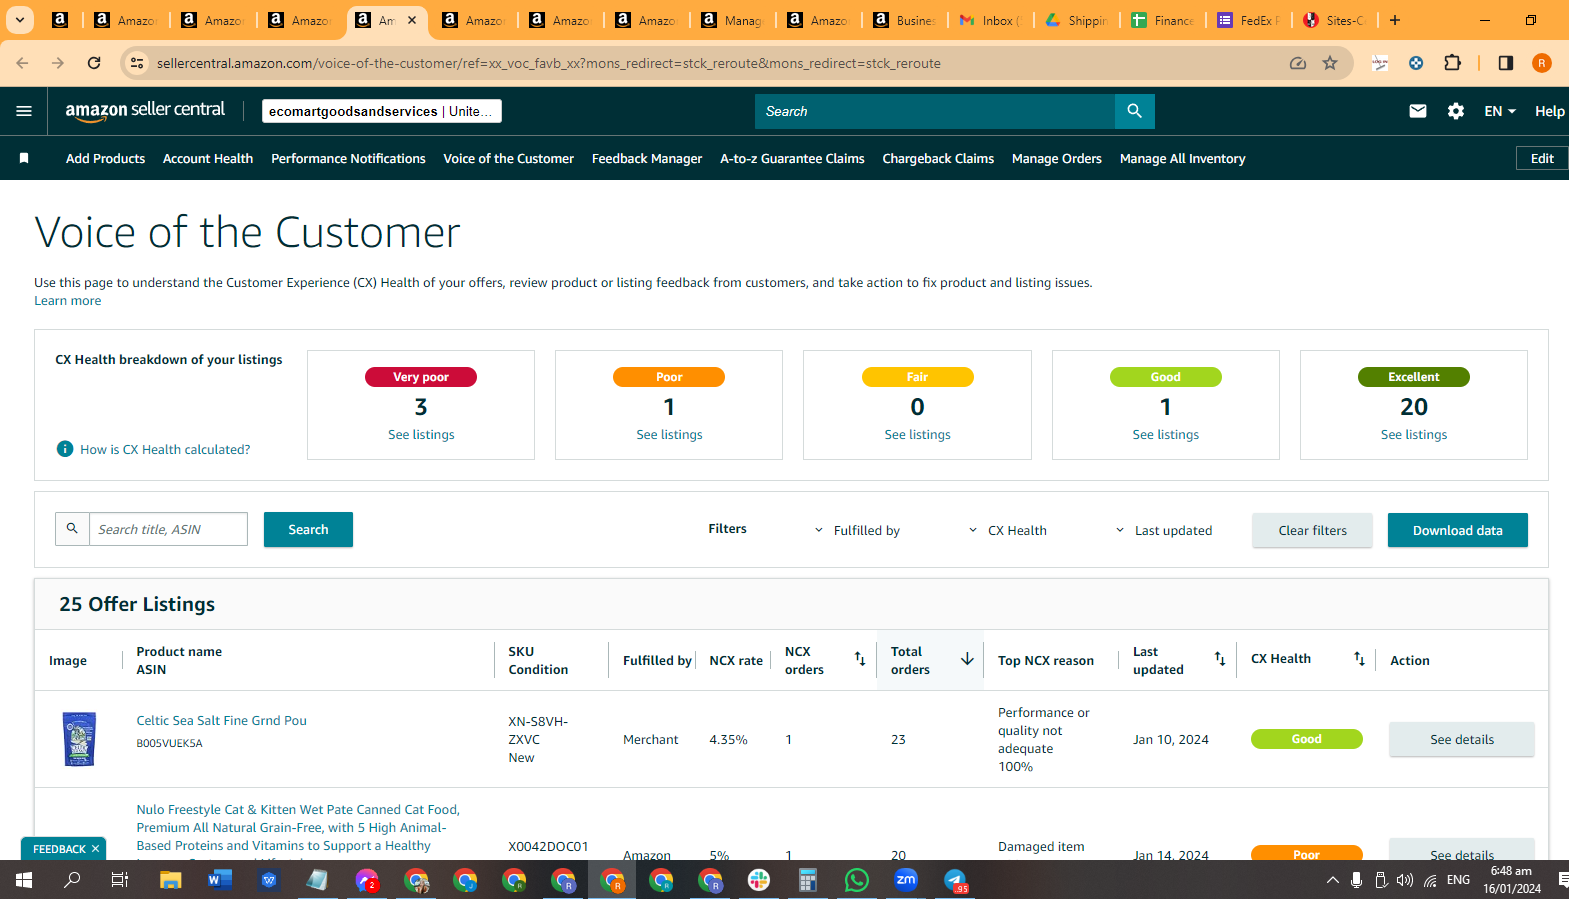This screenshot has height=899, width=1569.
Task: Click the Celtic Sea Salt product thumbnail
Action: [x=79, y=739]
